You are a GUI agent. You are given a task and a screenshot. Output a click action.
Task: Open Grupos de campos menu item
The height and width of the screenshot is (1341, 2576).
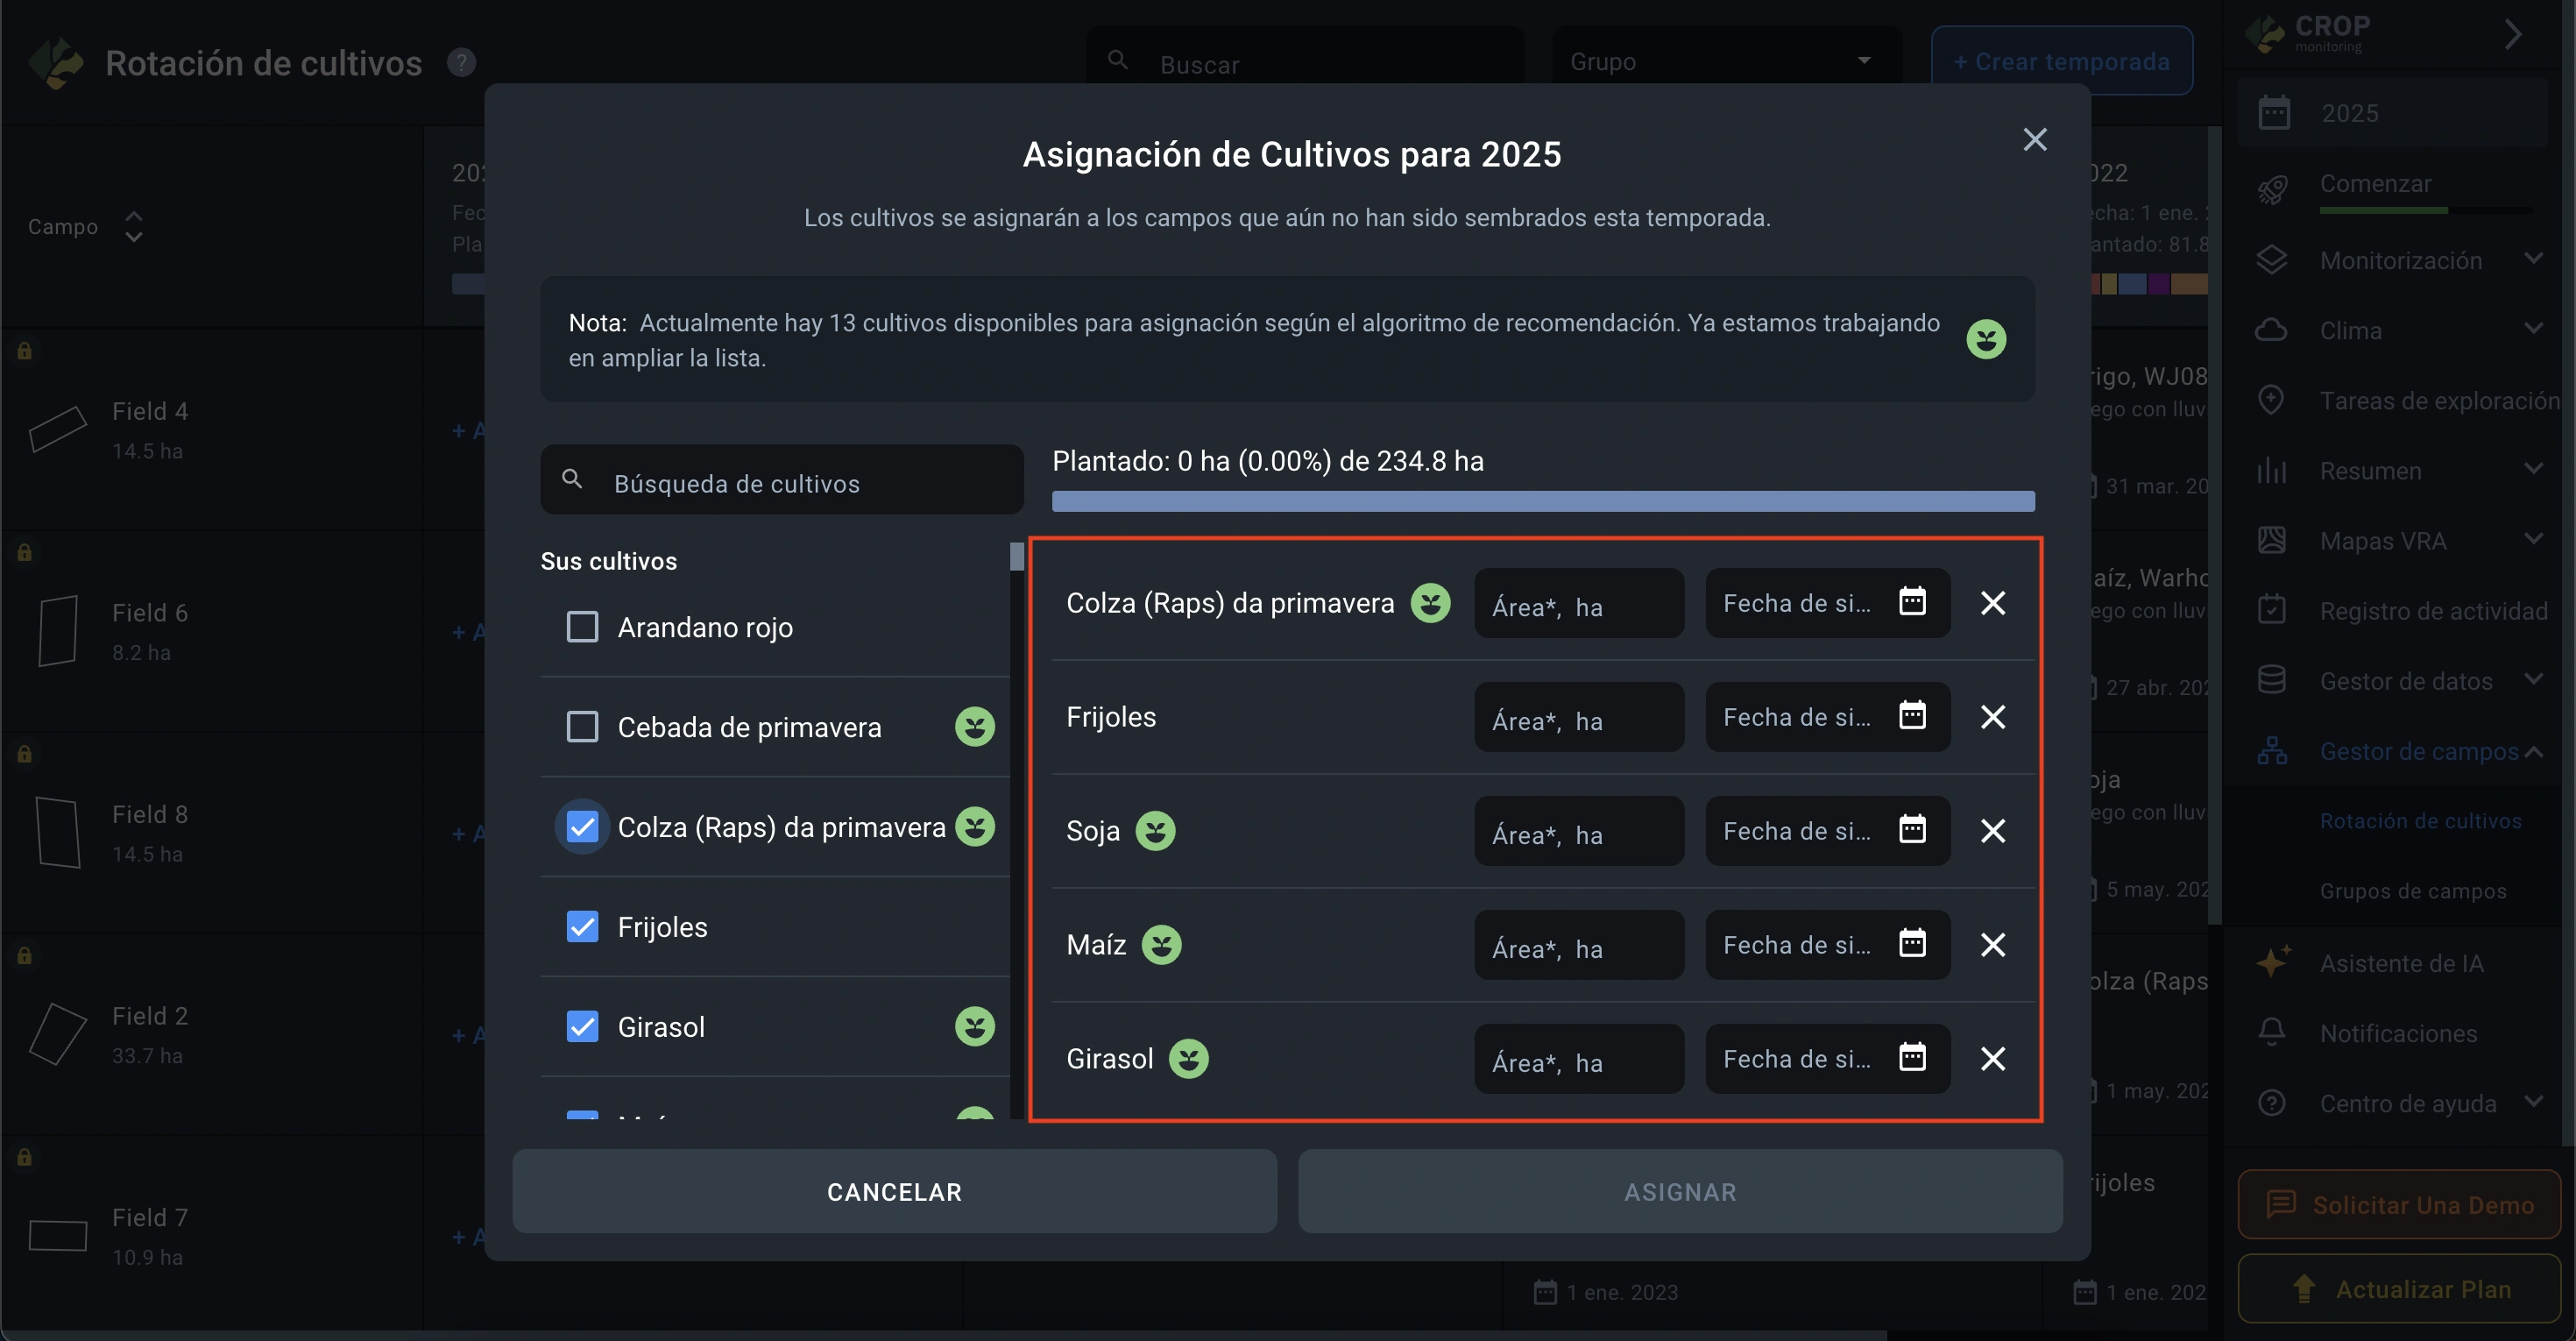[x=2412, y=890]
